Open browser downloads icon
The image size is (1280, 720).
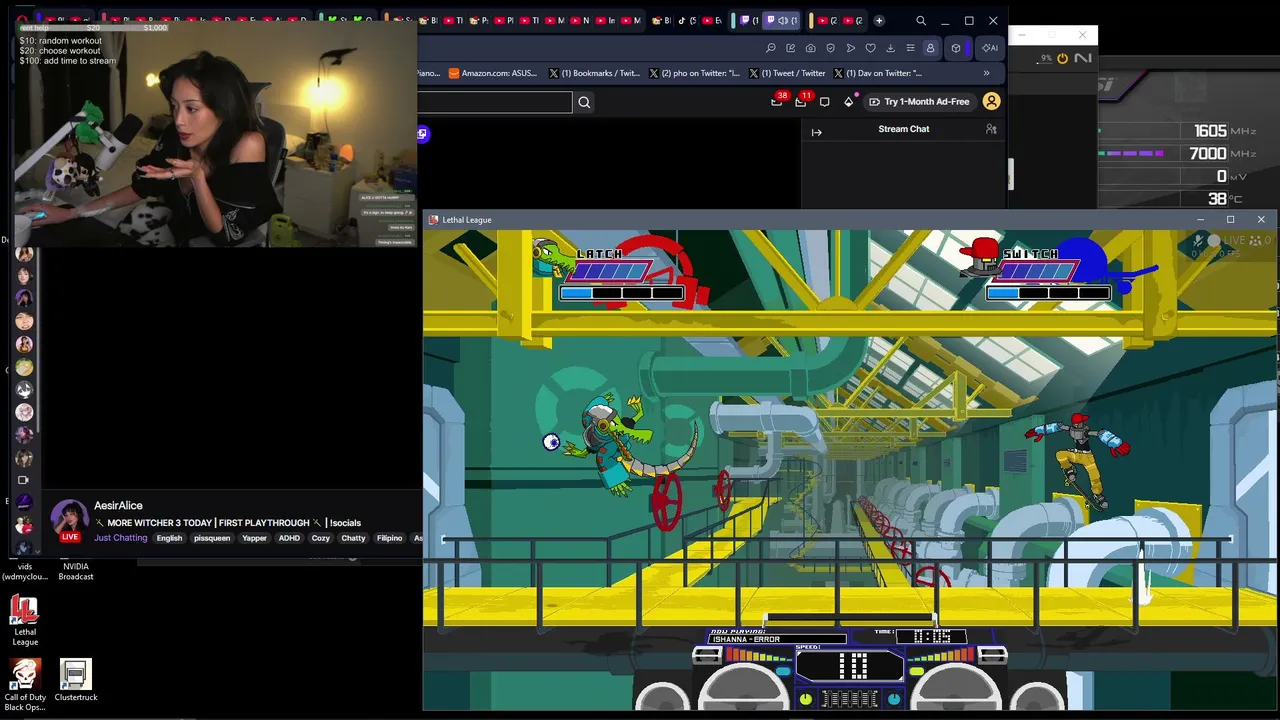890,48
